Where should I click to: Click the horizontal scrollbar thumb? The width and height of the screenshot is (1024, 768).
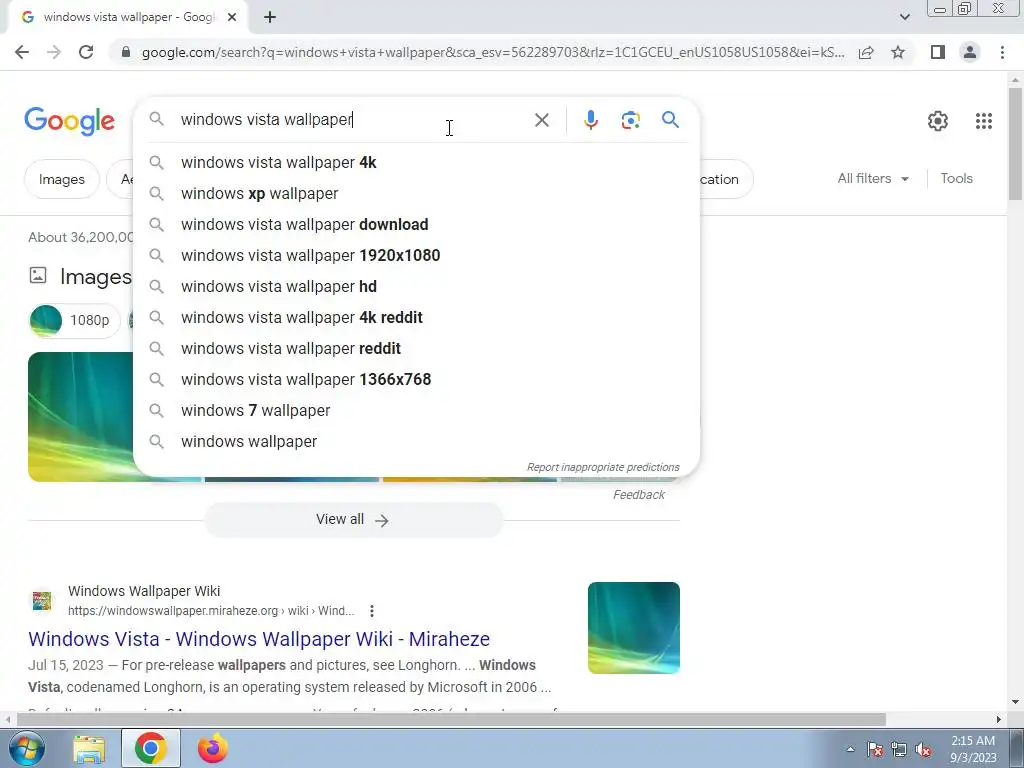tap(451, 720)
